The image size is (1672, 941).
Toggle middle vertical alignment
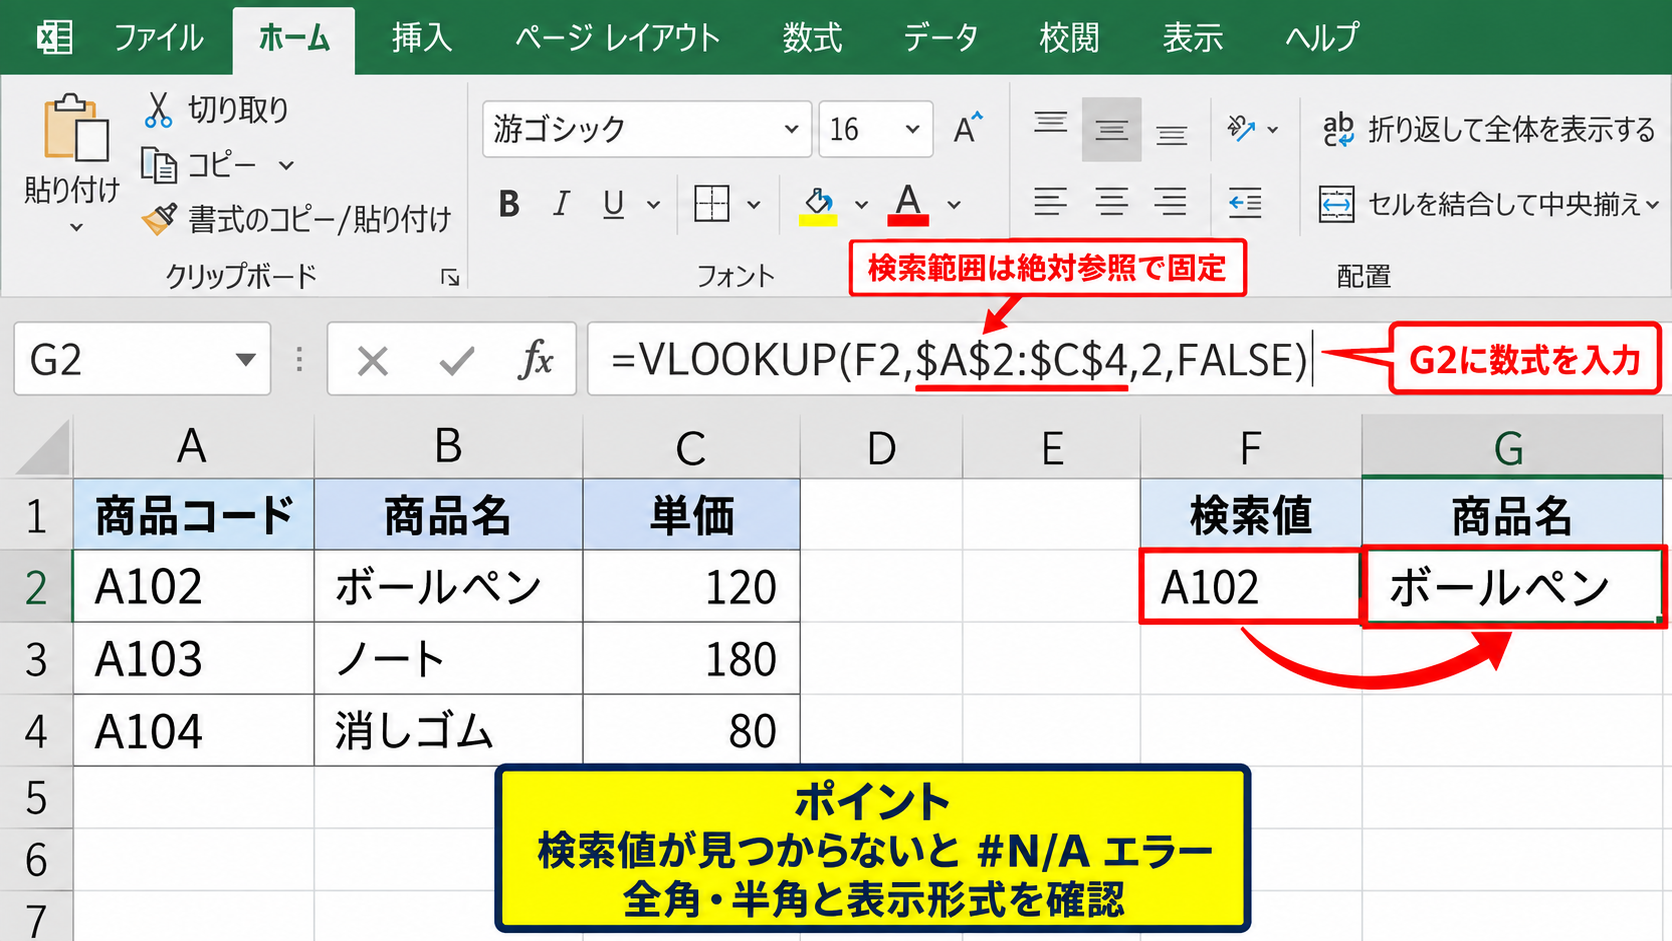[1111, 129]
